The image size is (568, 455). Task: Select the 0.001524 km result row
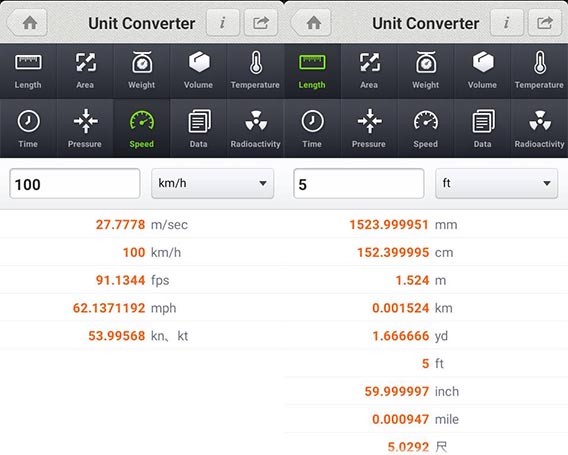pyautogui.click(x=426, y=308)
